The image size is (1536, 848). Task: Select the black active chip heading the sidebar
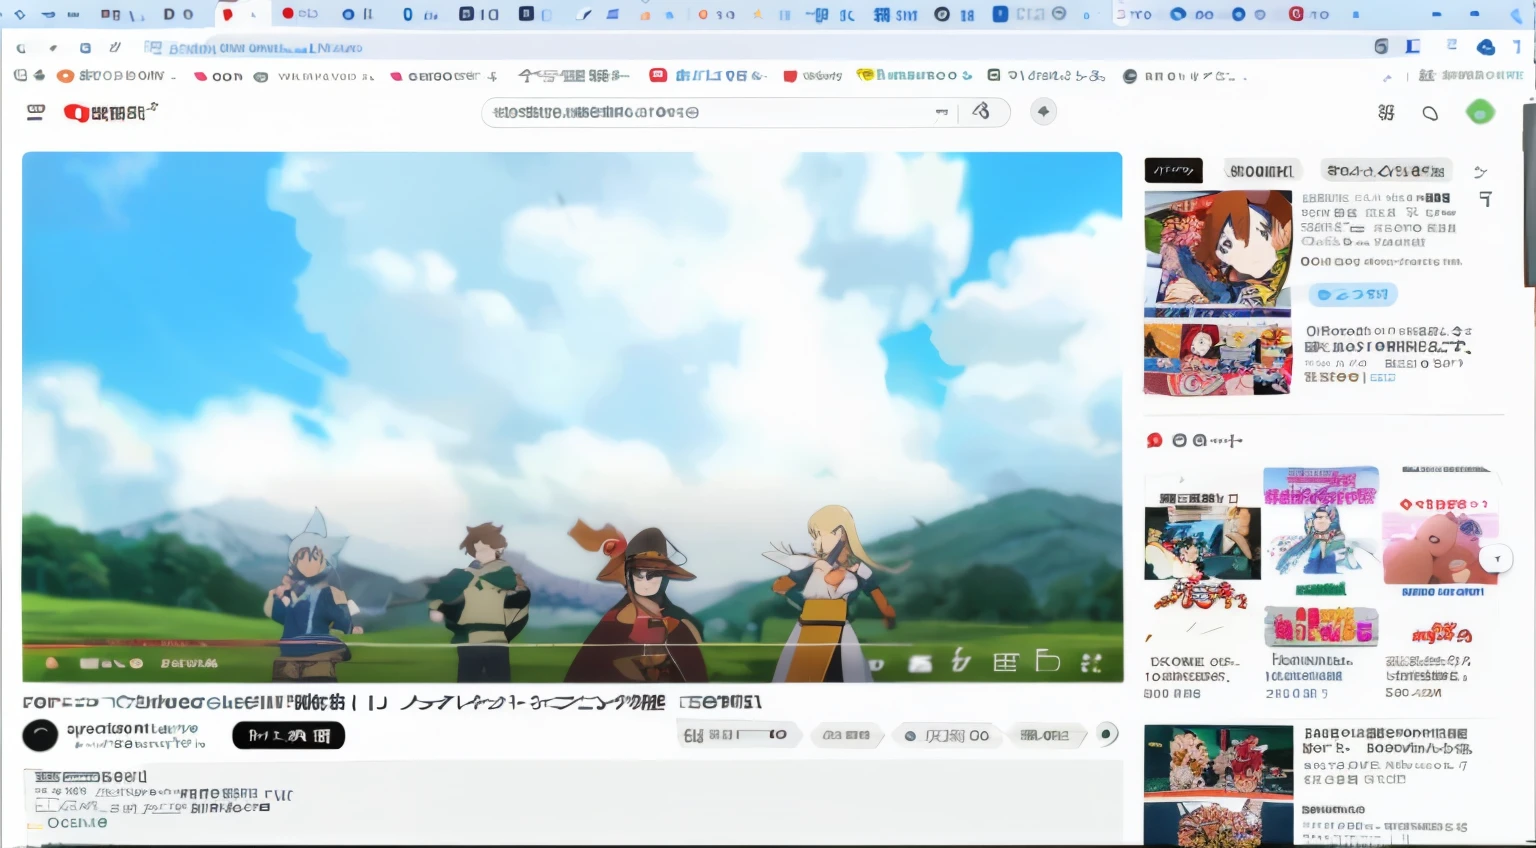point(1173,171)
